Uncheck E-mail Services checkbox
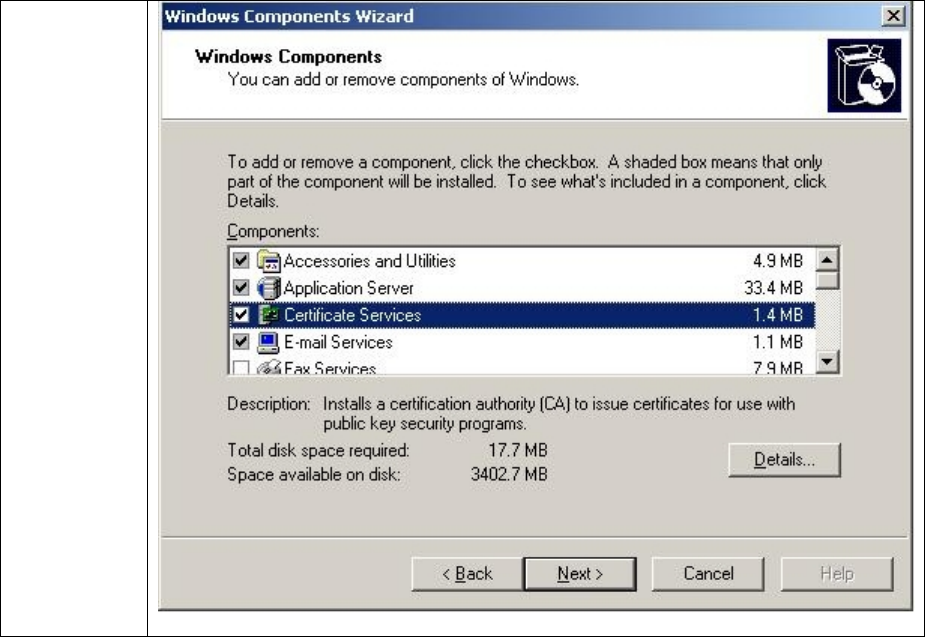The height and width of the screenshot is (637, 925). tap(241, 342)
